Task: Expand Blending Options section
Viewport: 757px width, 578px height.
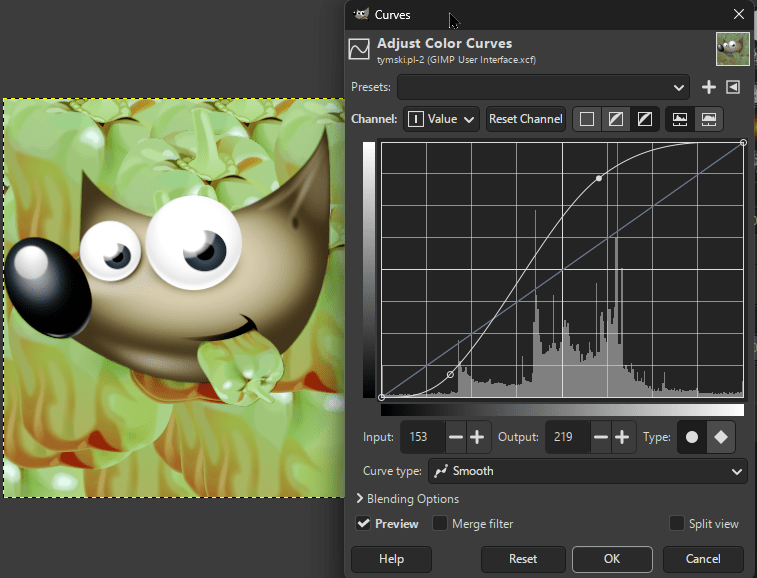Action: click(x=407, y=499)
